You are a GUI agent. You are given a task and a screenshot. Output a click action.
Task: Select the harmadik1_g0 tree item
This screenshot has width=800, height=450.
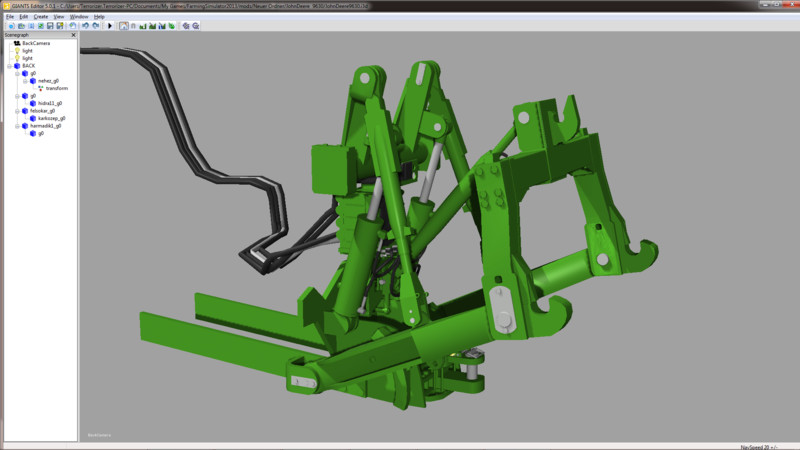click(x=45, y=126)
